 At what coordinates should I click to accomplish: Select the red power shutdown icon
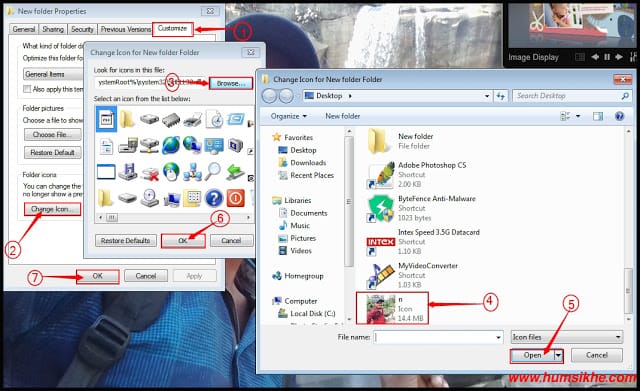click(x=236, y=198)
